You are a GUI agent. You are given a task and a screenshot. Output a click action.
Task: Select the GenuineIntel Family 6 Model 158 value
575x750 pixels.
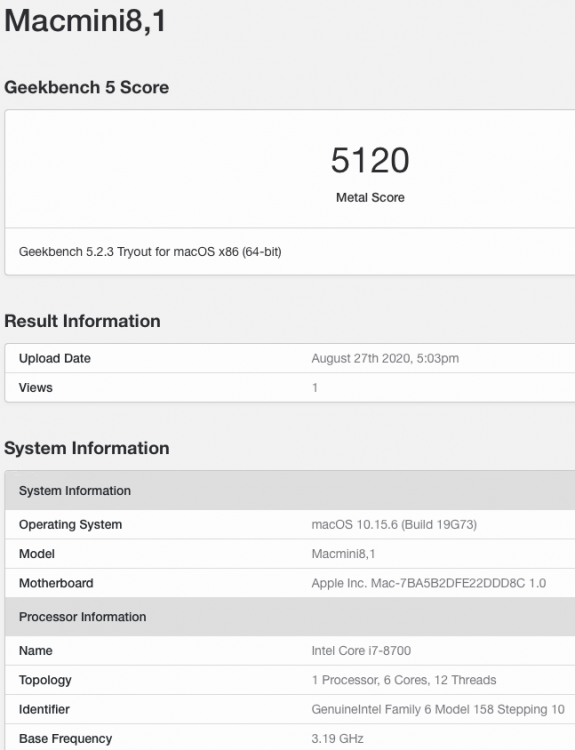(438, 709)
